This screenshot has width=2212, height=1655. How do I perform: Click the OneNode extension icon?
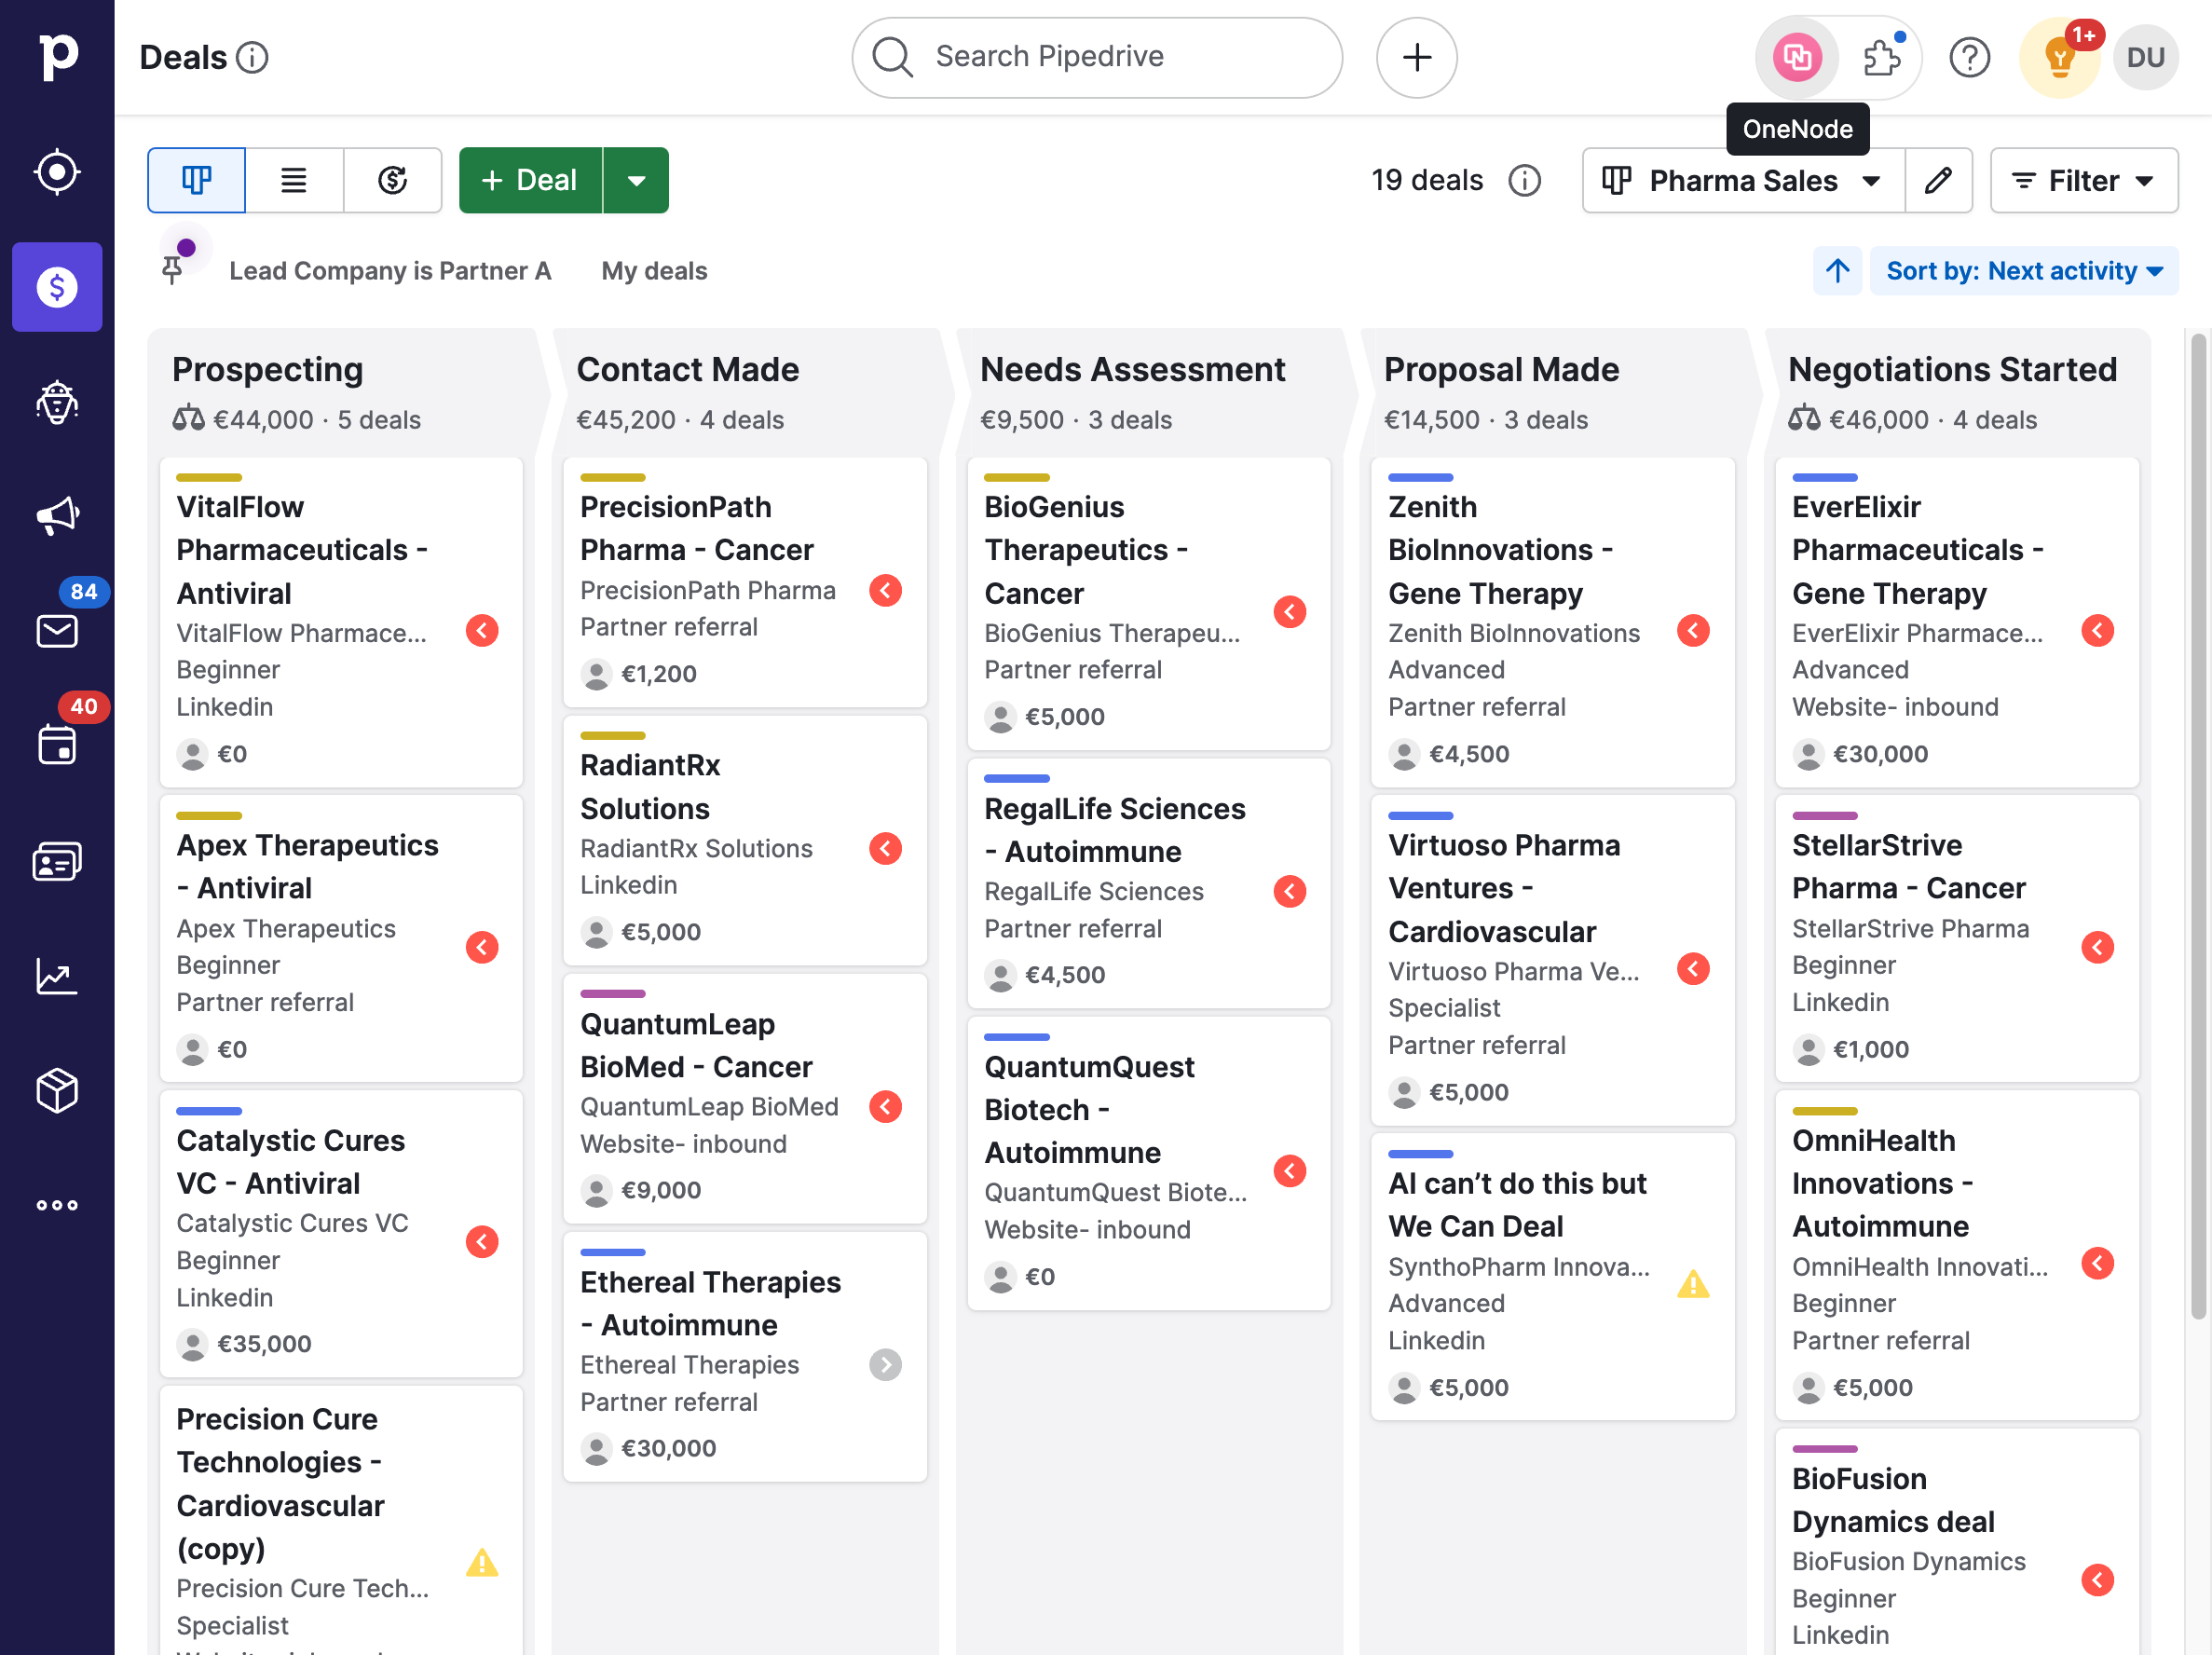point(1796,57)
